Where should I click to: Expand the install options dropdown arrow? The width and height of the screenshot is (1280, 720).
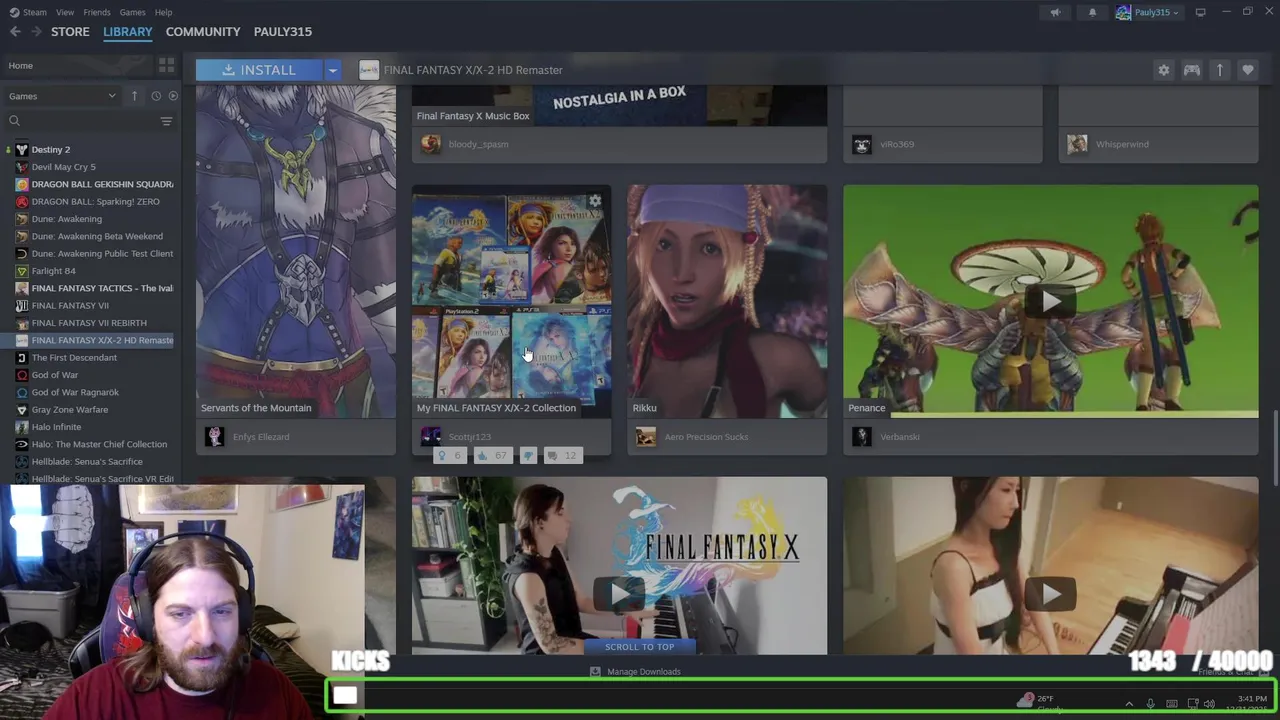pyautogui.click(x=332, y=70)
